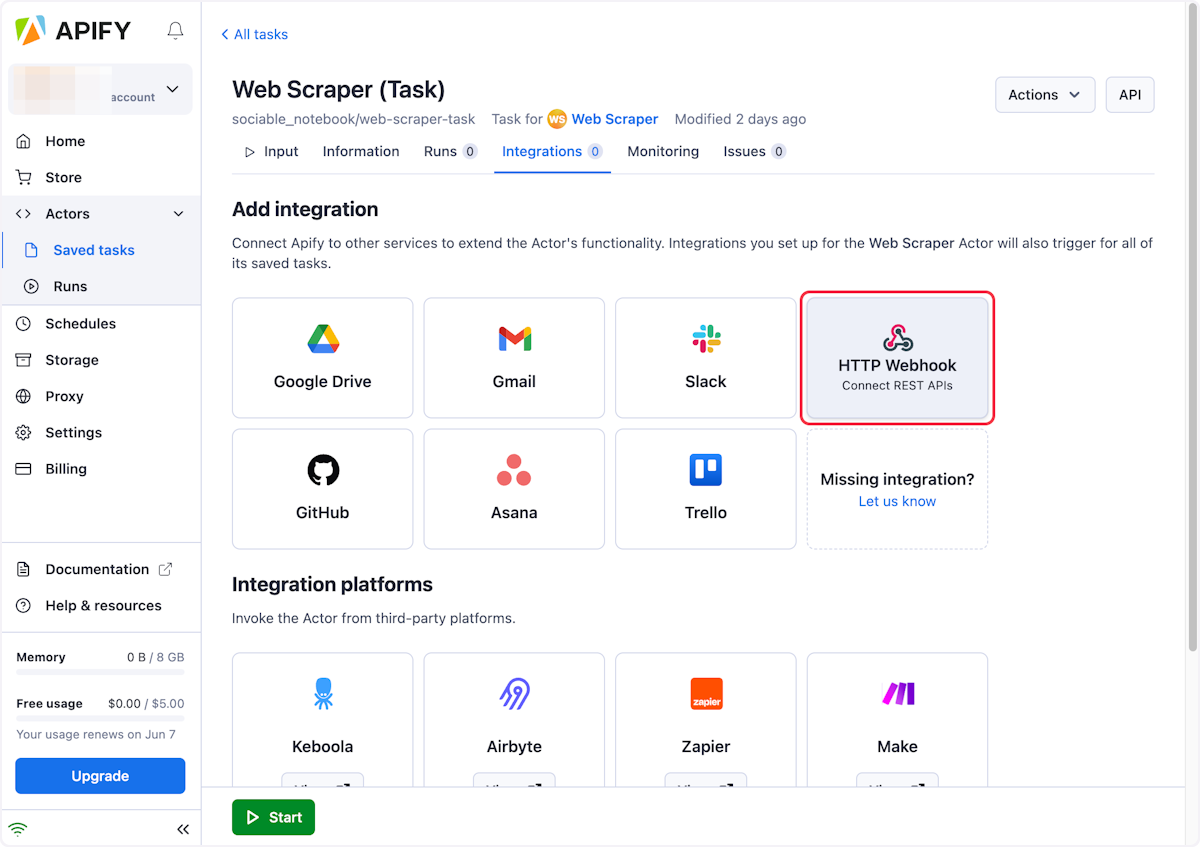Select the Integrations tab
Screen dimensions: 1200x847
552,152
